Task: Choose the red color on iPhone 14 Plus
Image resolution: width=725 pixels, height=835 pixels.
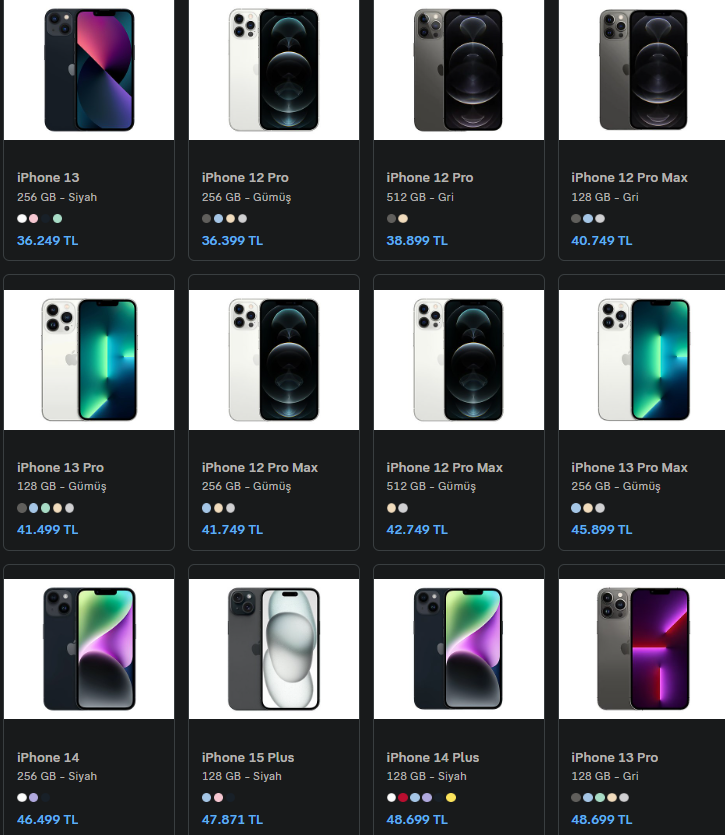Action: click(403, 798)
